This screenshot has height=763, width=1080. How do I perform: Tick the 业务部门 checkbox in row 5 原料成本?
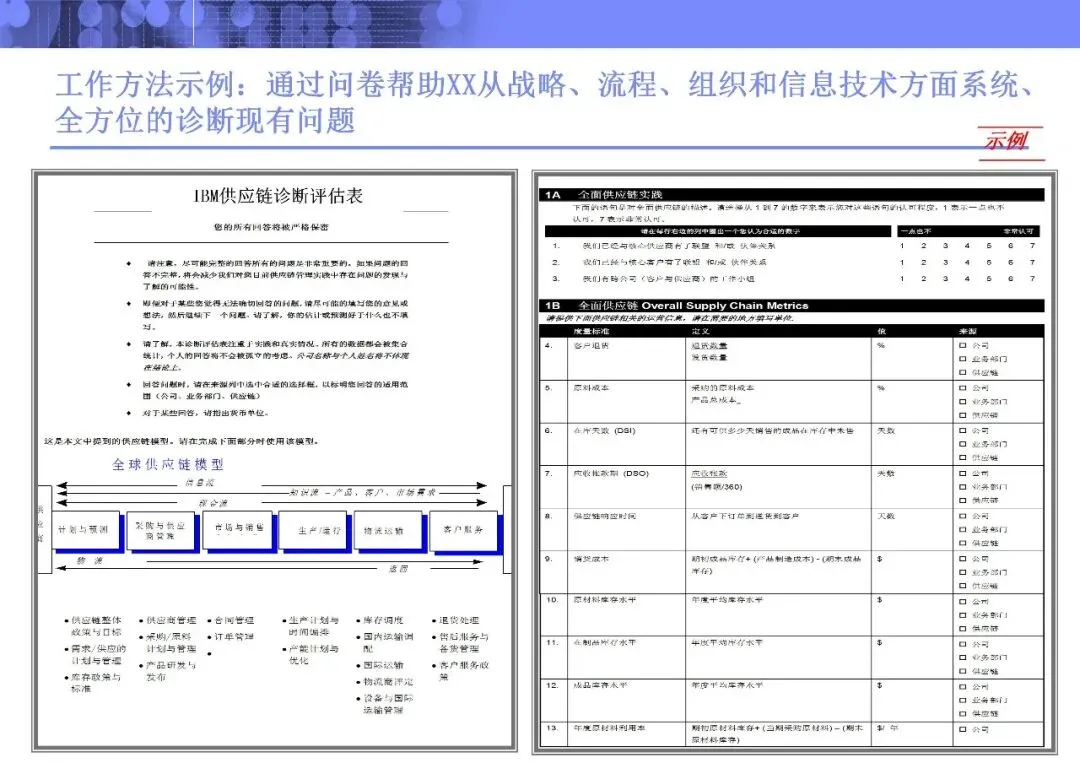(x=962, y=401)
